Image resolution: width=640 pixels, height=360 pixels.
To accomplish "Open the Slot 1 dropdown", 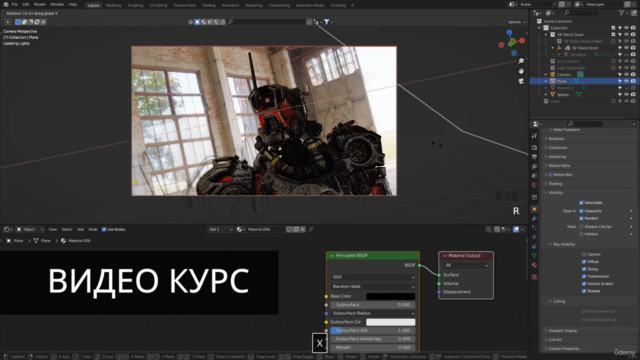I will tap(220, 229).
